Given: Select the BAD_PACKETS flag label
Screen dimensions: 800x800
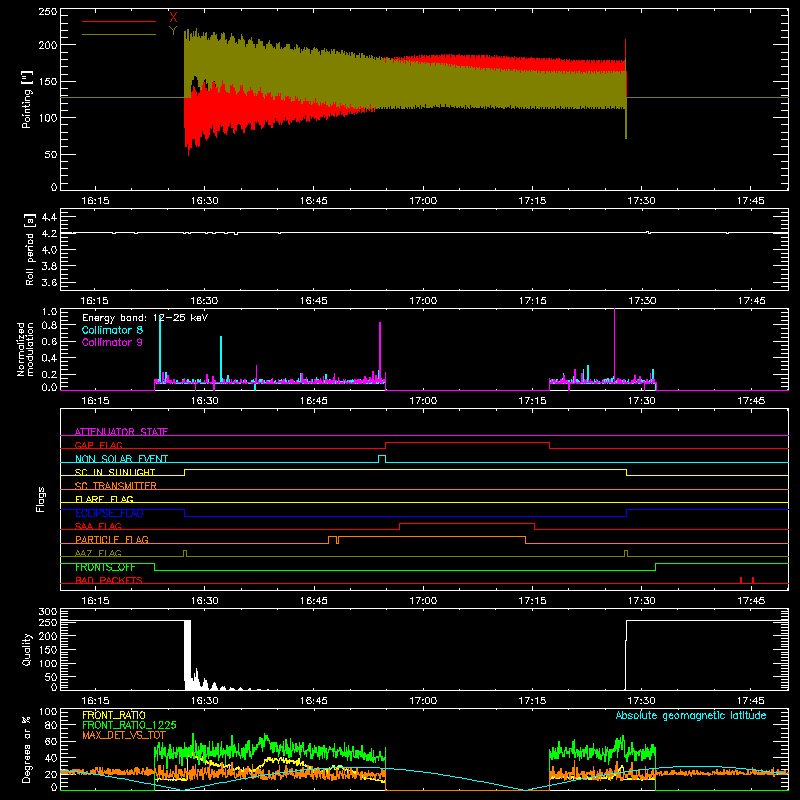Looking at the screenshot, I should 109,580.
